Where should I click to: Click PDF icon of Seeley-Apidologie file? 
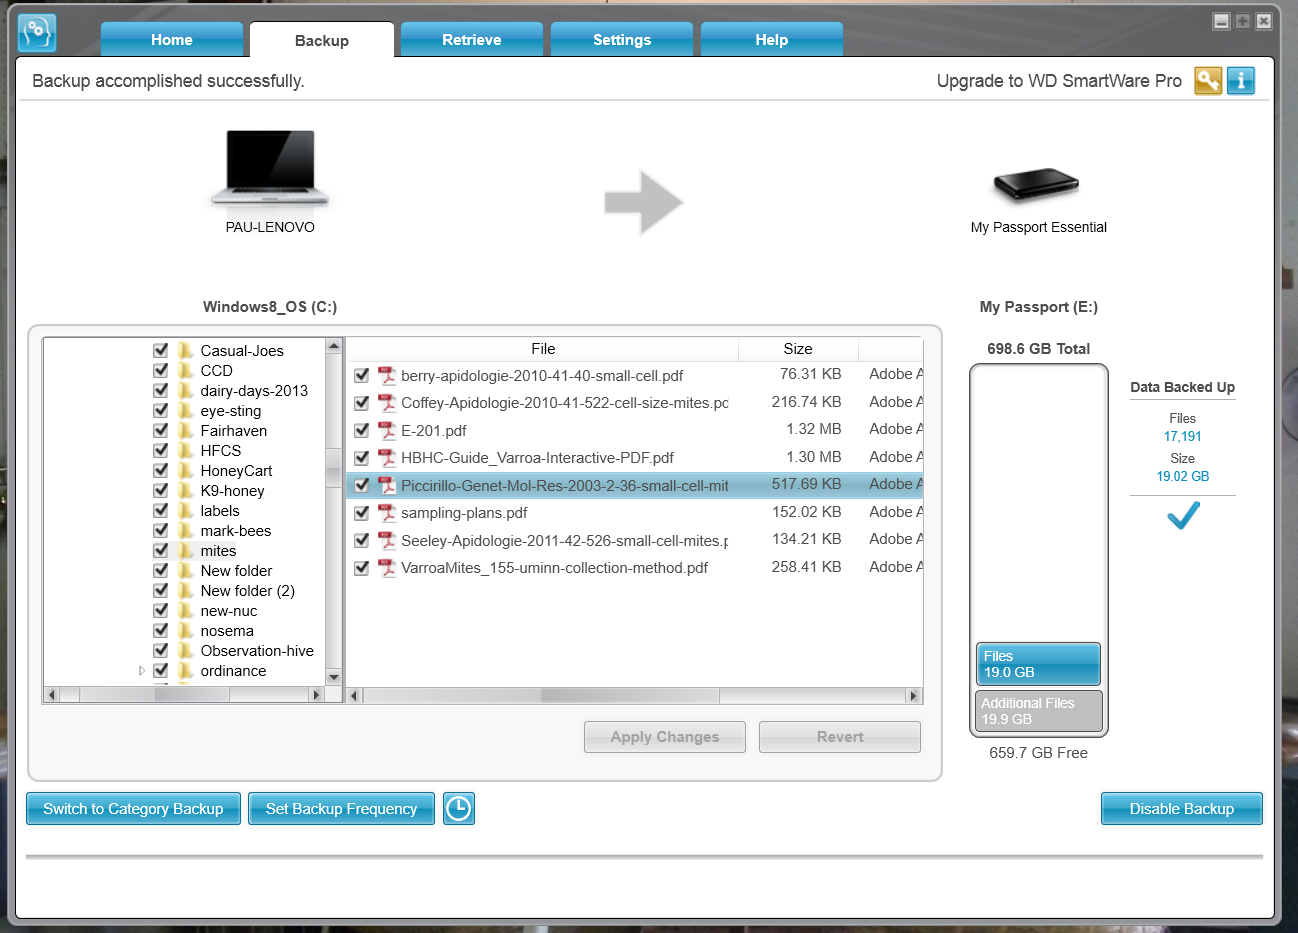387,540
